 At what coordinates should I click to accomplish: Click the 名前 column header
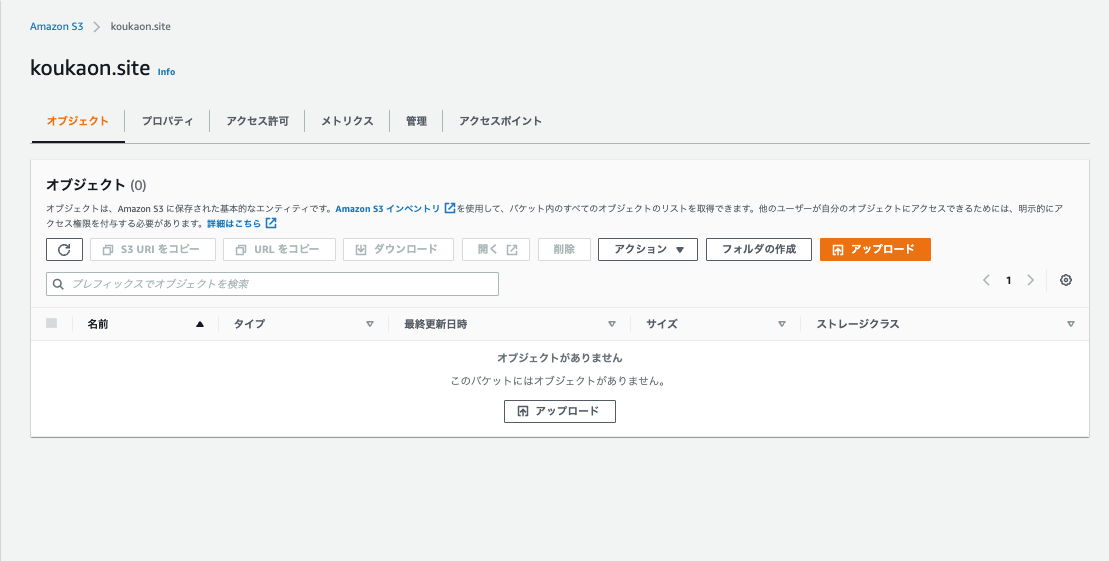98,324
